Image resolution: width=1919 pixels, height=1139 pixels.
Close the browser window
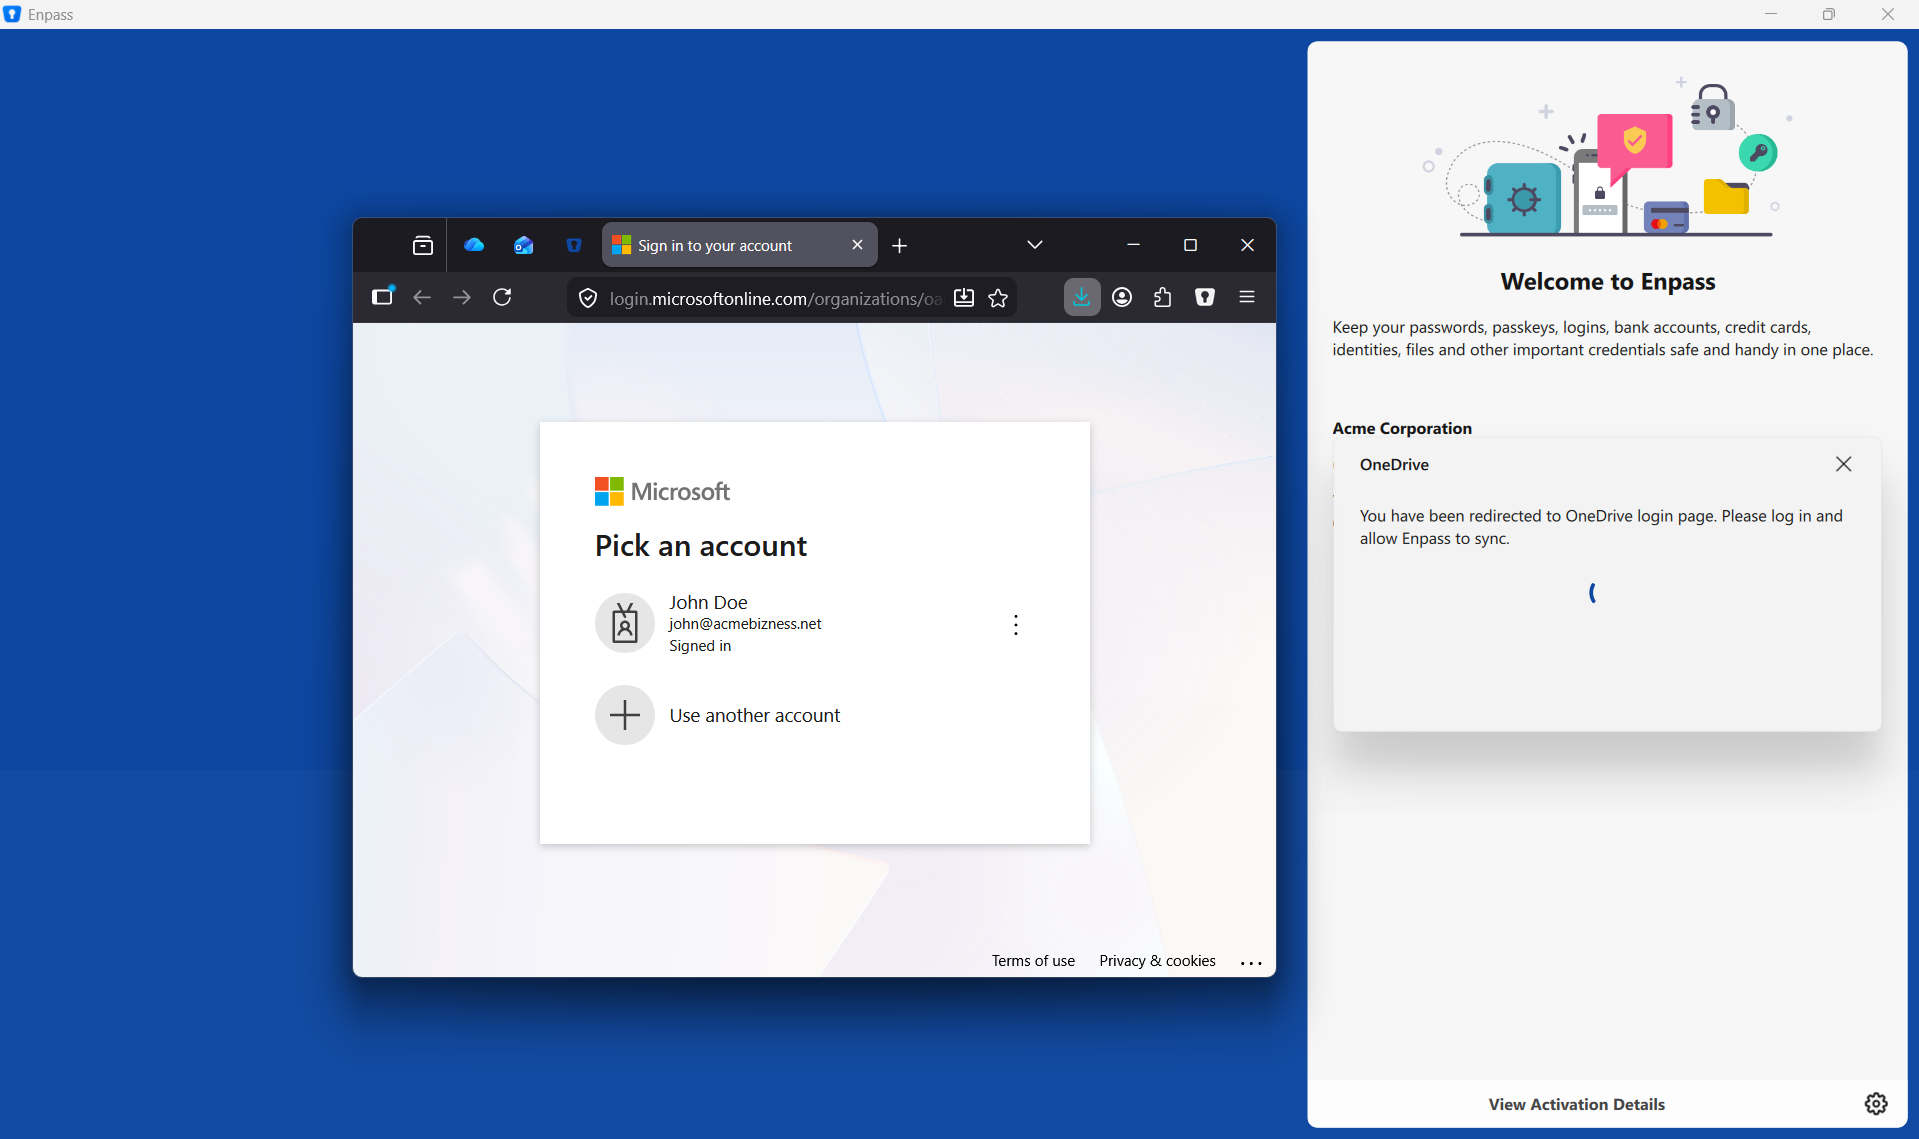(x=1247, y=245)
